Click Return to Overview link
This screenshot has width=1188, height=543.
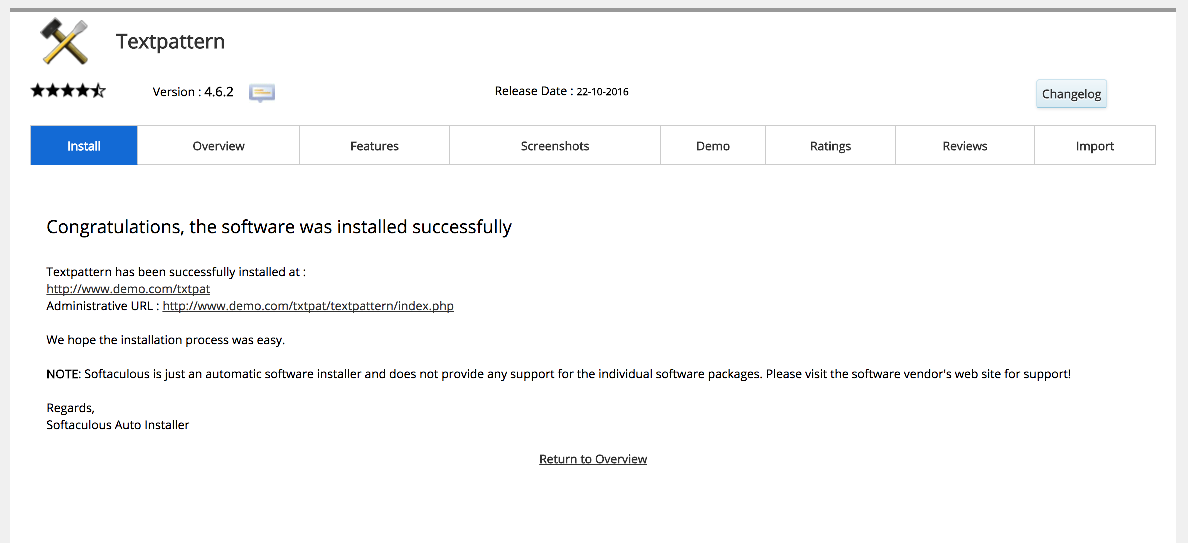click(593, 459)
